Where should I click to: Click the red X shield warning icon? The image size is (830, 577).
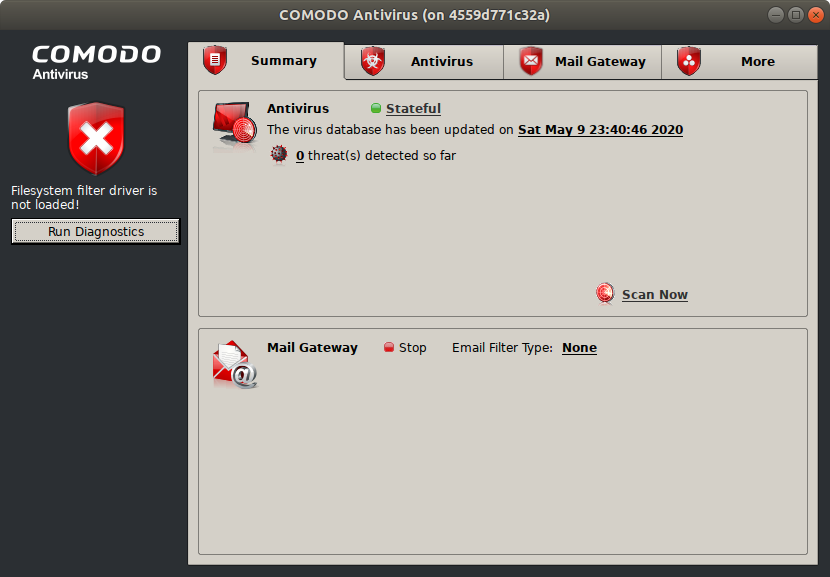click(96, 139)
